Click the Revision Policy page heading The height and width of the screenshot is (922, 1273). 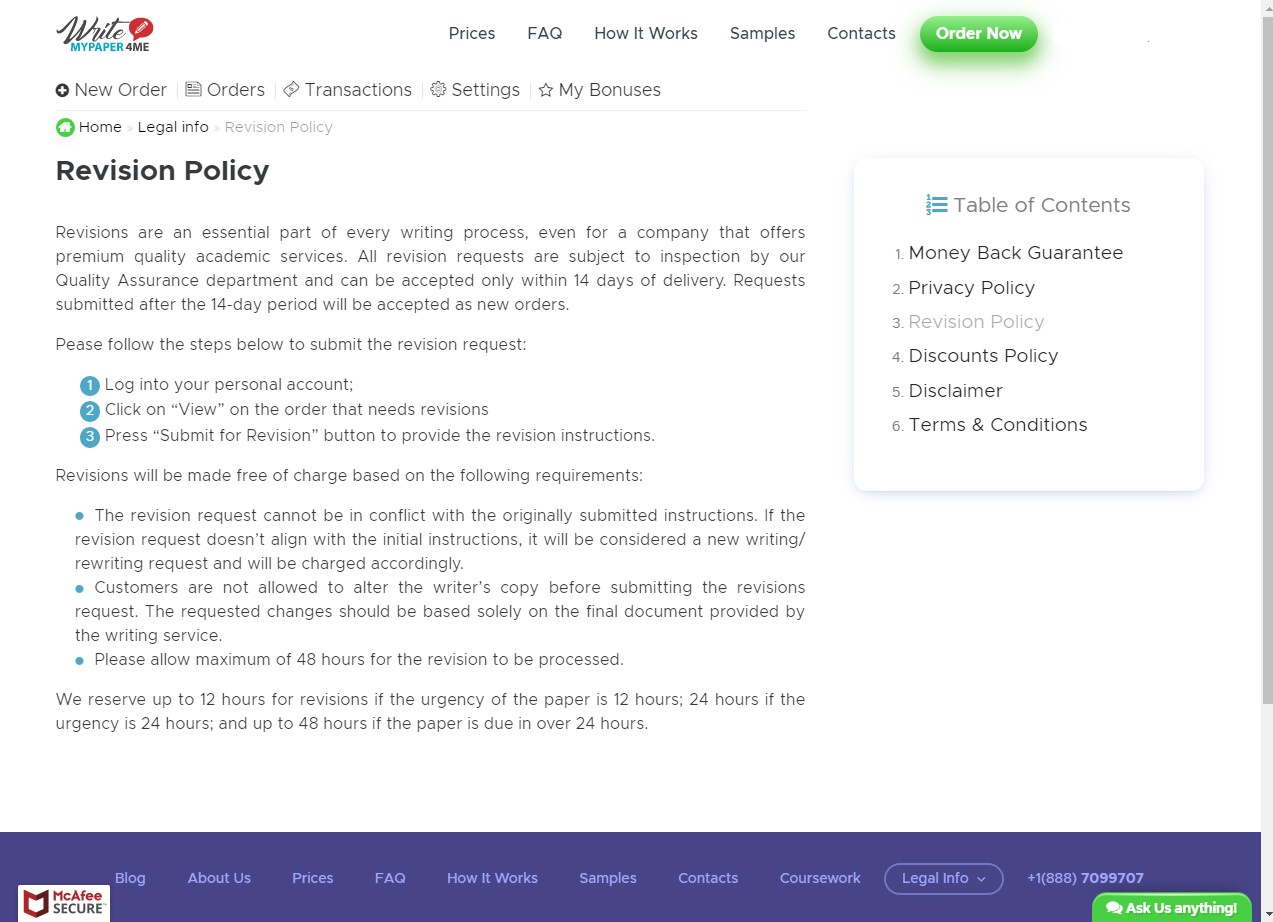tap(162, 171)
